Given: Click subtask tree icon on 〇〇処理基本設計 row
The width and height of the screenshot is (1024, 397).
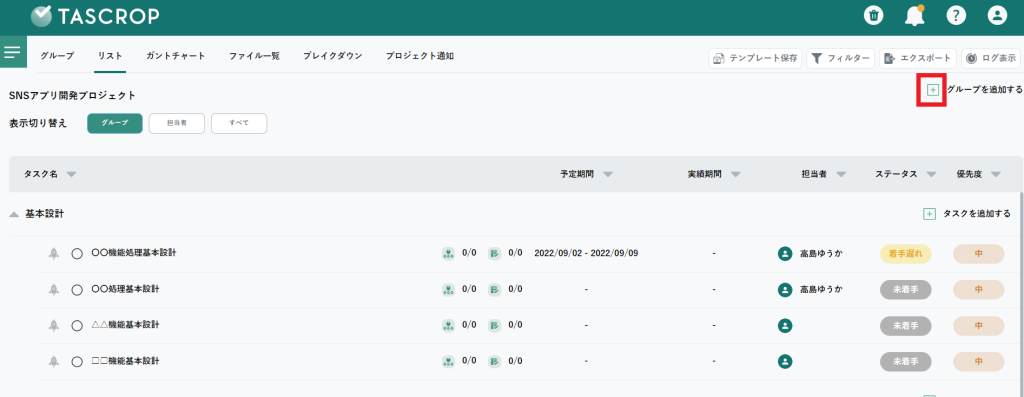Looking at the screenshot, I should click(448, 289).
